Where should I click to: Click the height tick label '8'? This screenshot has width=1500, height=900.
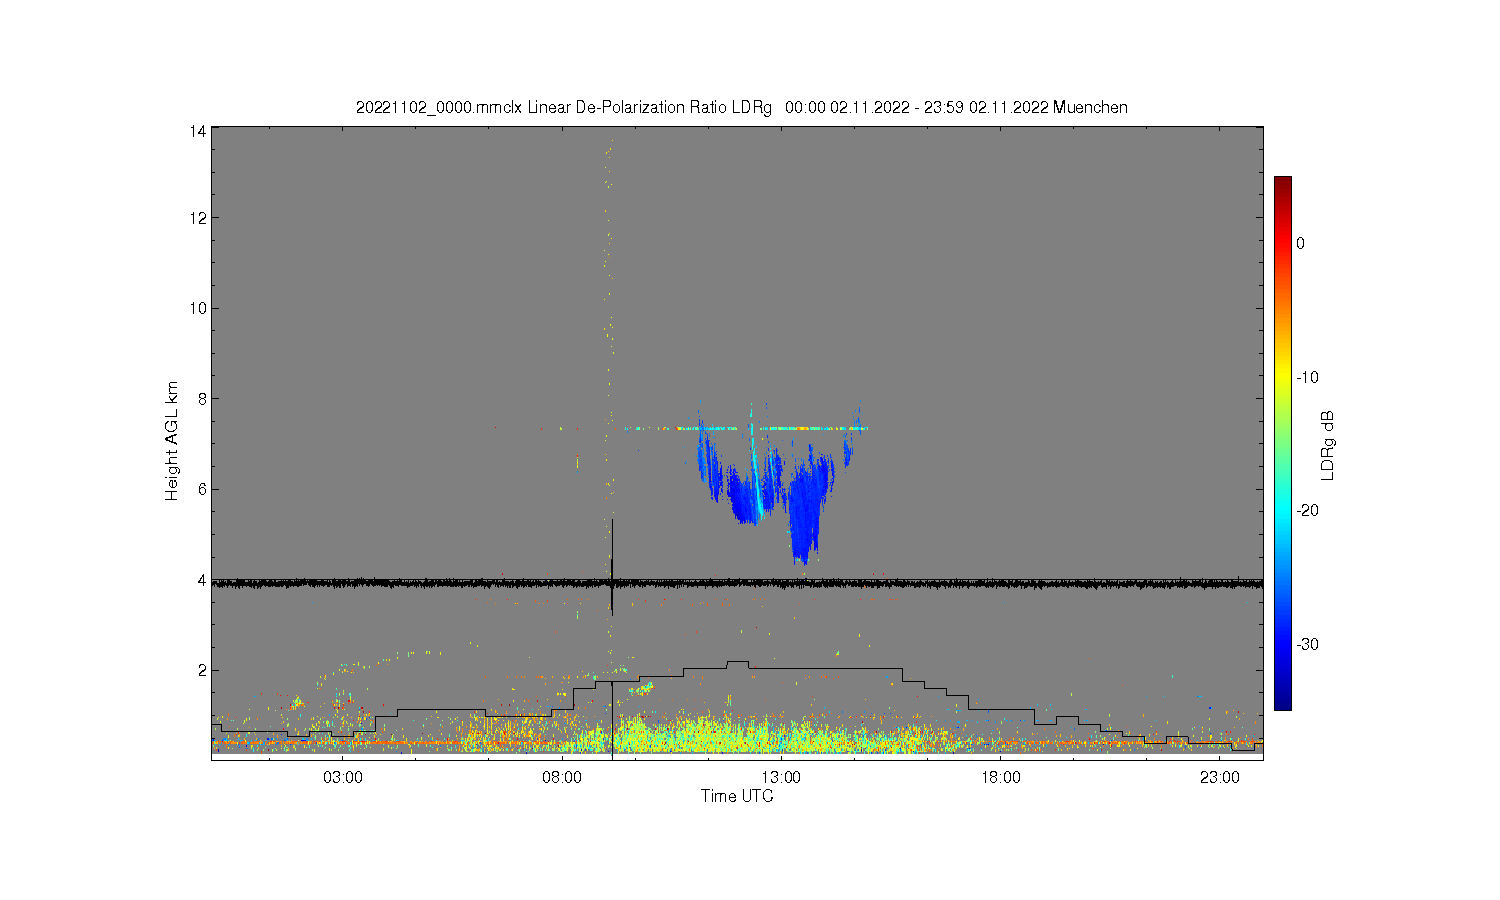[x=202, y=398]
